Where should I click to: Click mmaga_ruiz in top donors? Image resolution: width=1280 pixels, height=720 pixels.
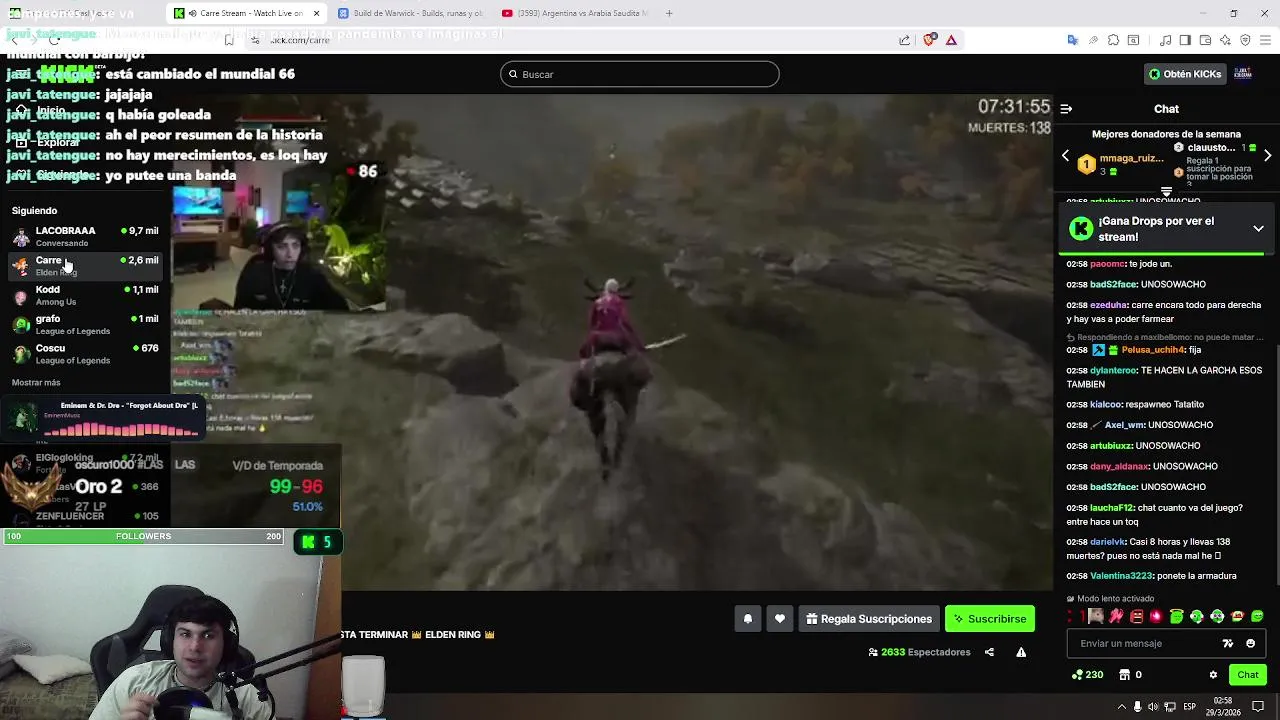coord(1131,158)
